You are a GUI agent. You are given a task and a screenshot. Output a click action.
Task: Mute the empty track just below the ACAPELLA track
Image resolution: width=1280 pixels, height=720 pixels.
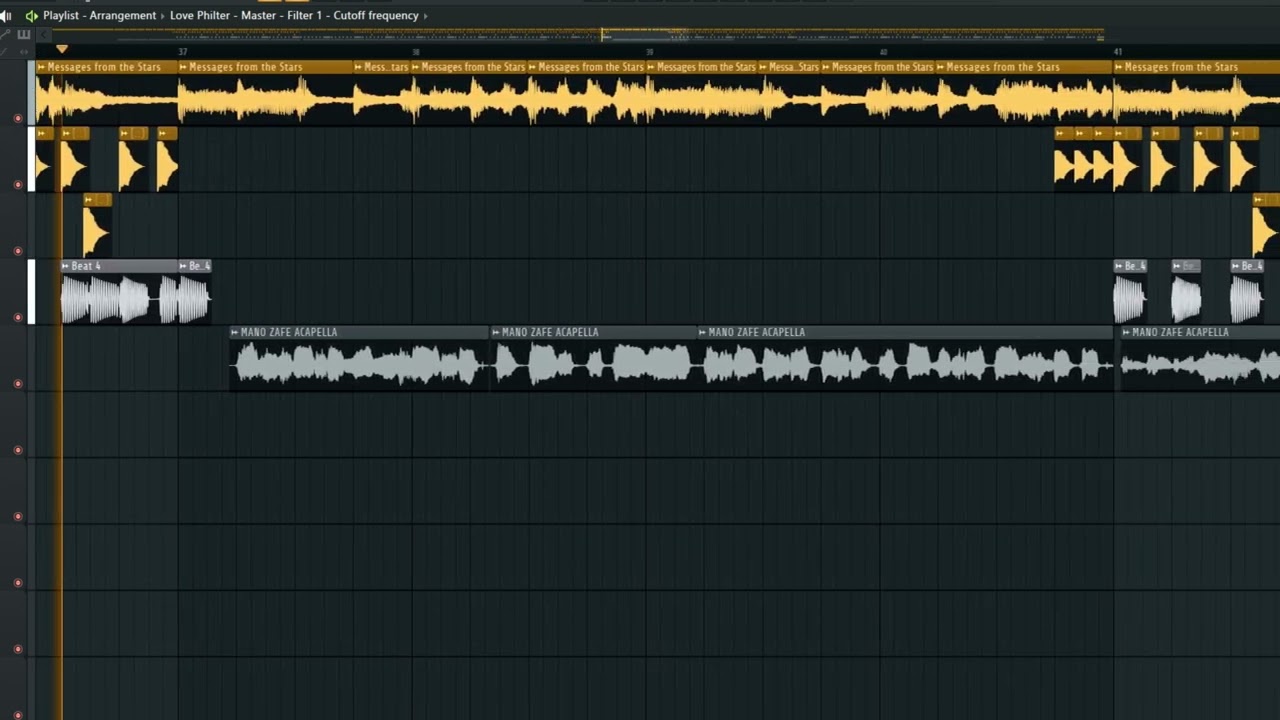point(17,450)
